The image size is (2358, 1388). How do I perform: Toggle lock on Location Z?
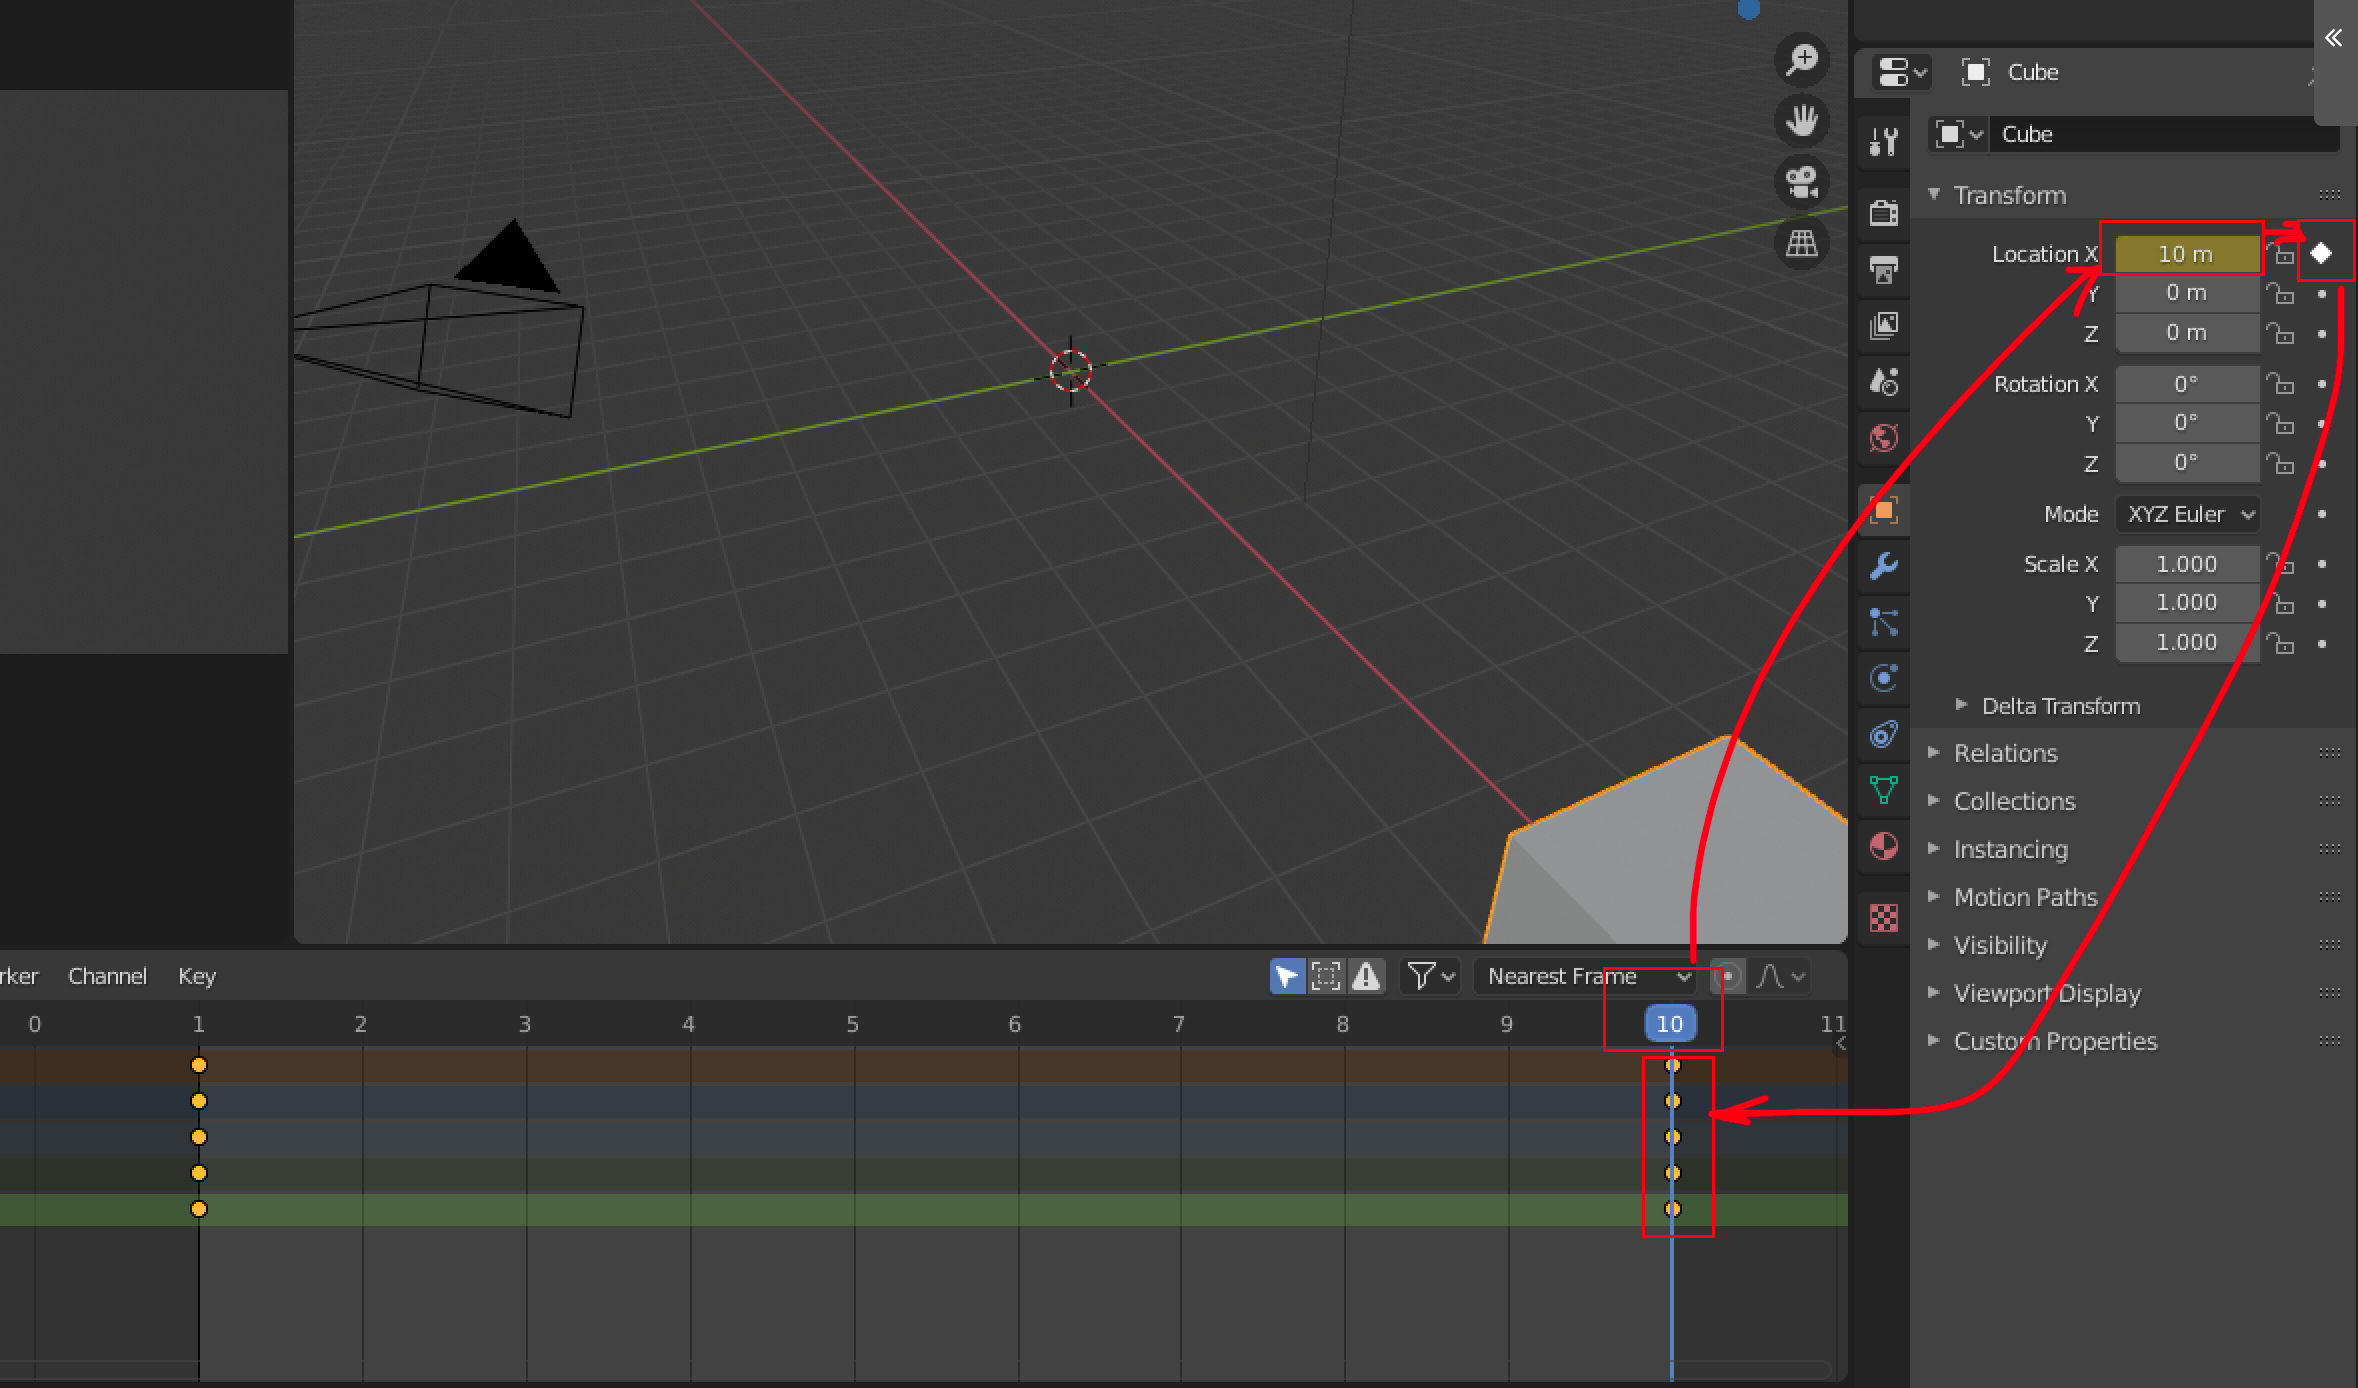(2281, 333)
